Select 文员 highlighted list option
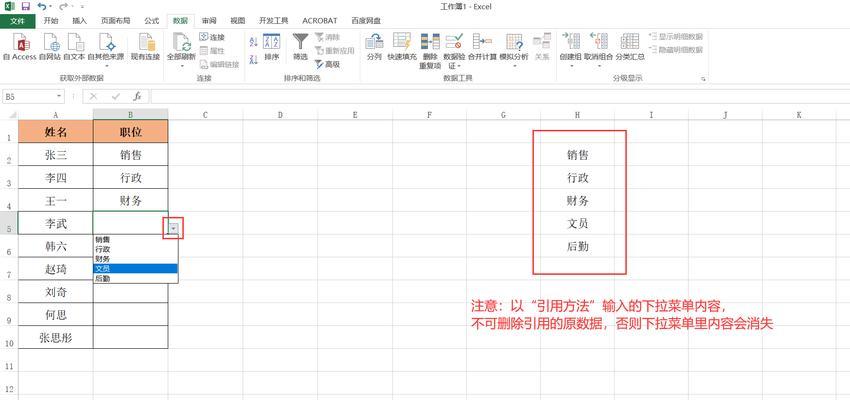The width and height of the screenshot is (850, 400). (x=136, y=268)
